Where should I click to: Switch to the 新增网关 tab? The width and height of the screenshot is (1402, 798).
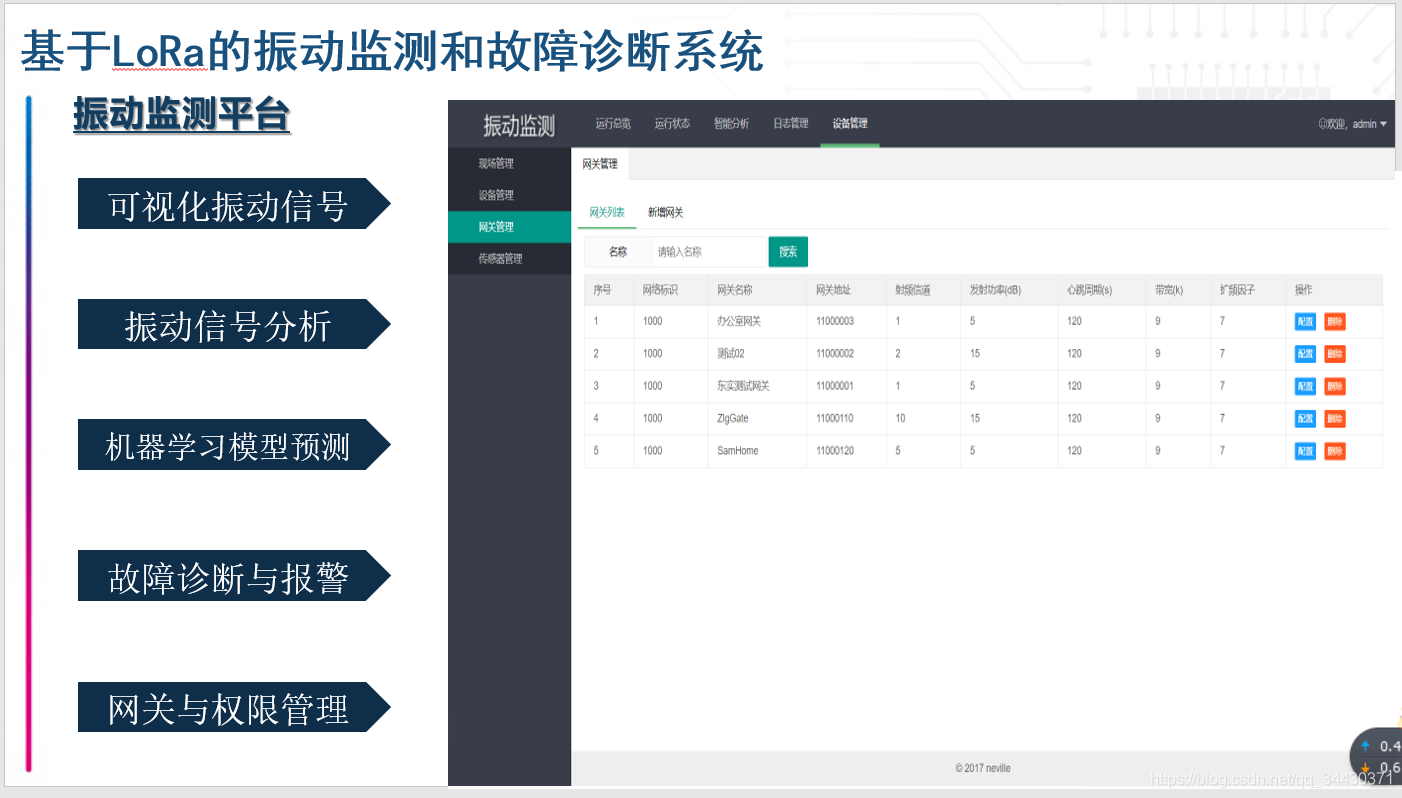pyautogui.click(x=666, y=213)
